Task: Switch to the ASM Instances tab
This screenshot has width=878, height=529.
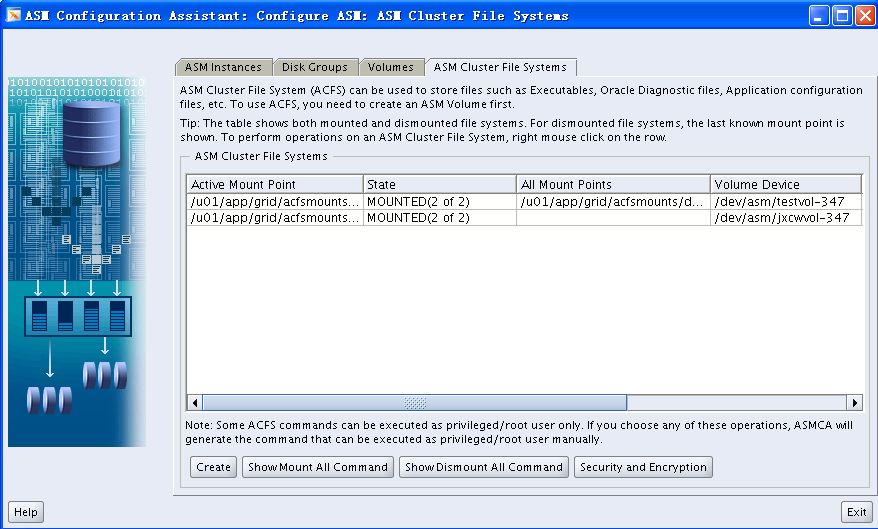Action: coord(223,67)
